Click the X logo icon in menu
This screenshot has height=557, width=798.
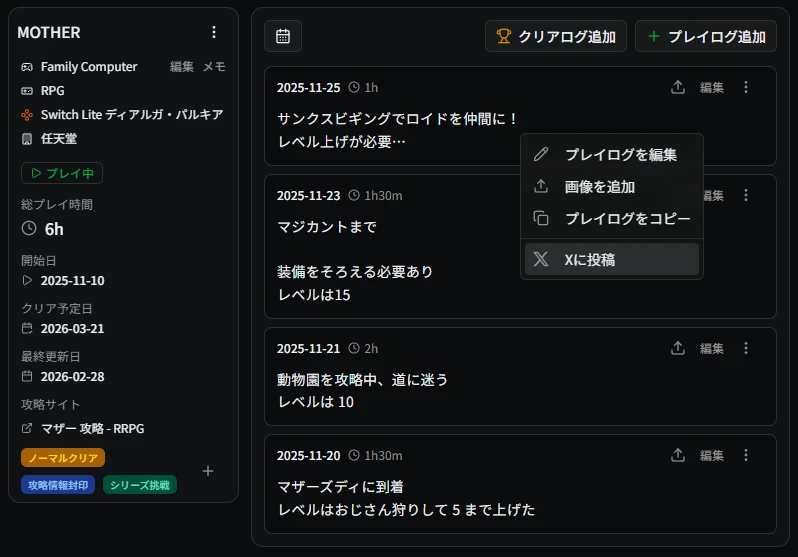[541, 259]
